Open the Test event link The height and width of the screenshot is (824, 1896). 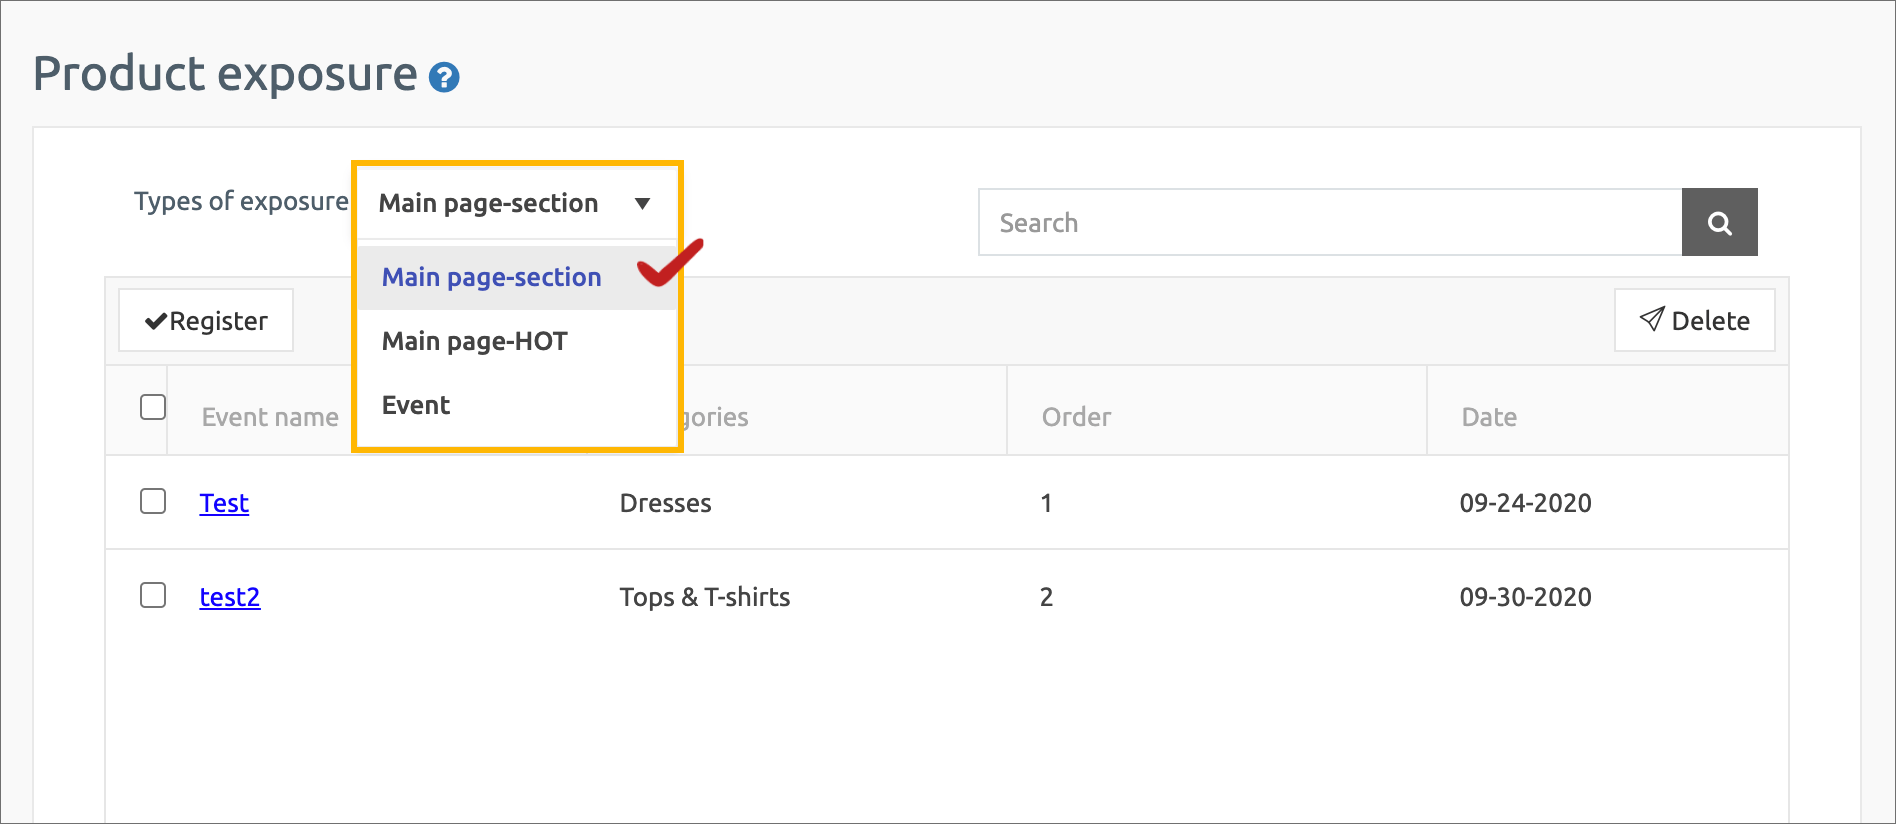(224, 503)
